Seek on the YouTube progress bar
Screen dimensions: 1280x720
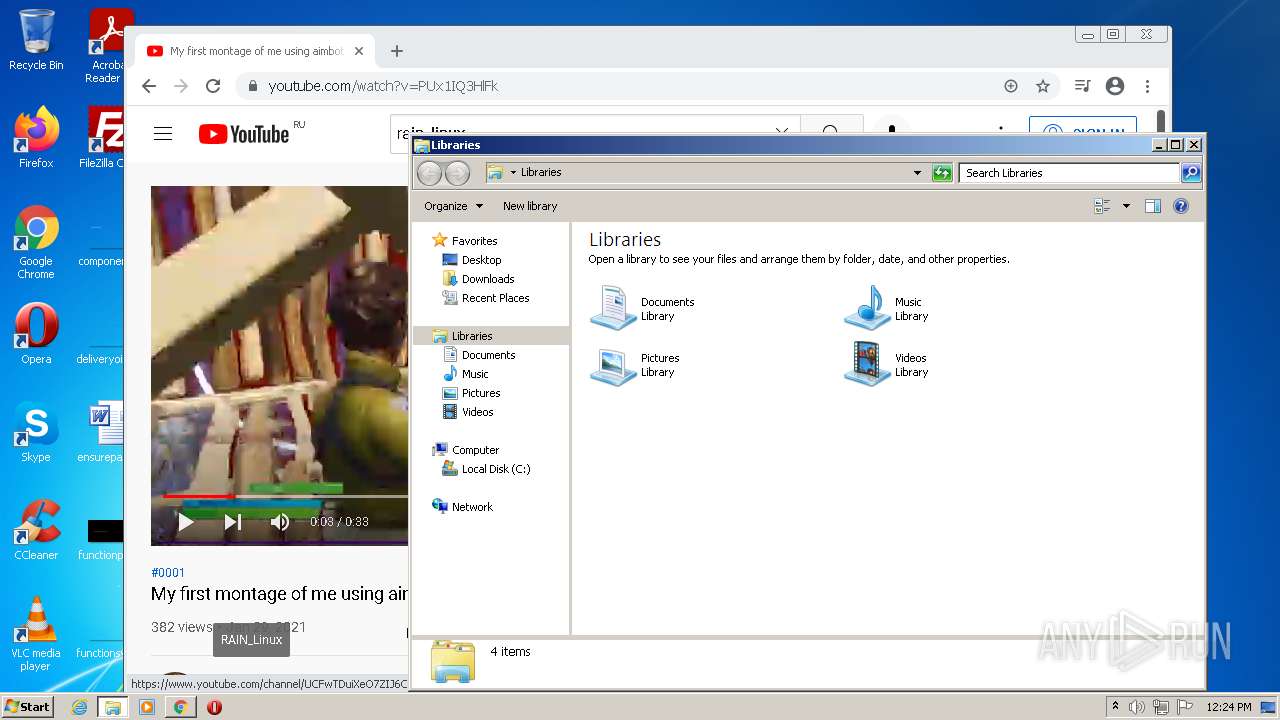pyautogui.click(x=285, y=496)
